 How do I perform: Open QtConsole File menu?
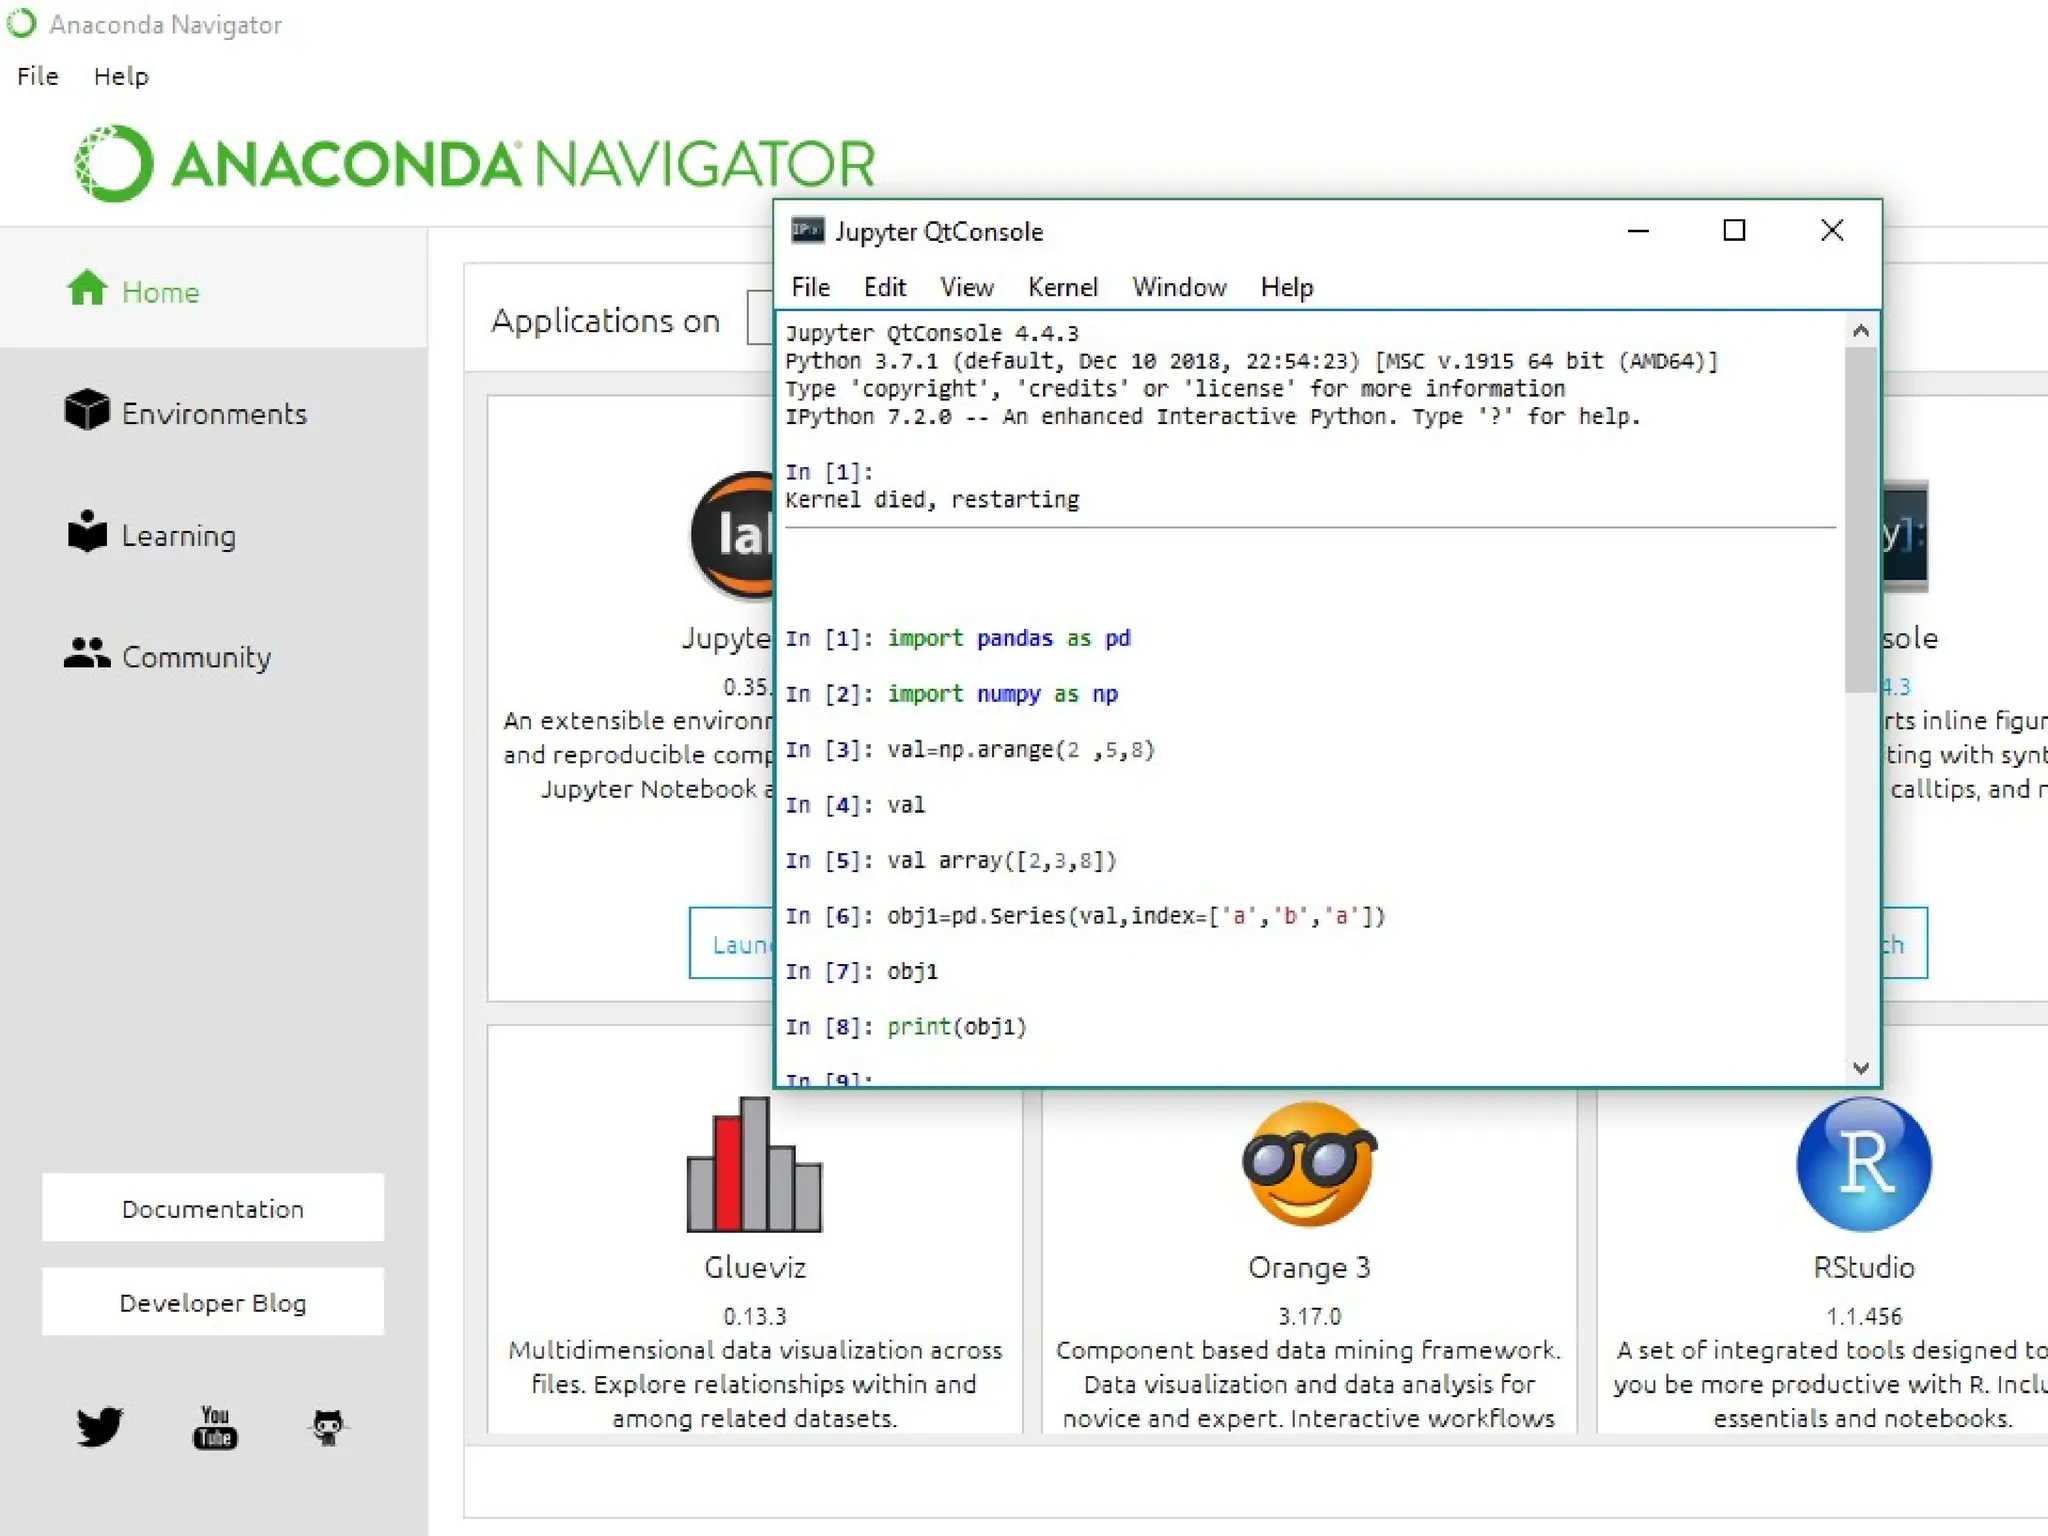coord(810,288)
